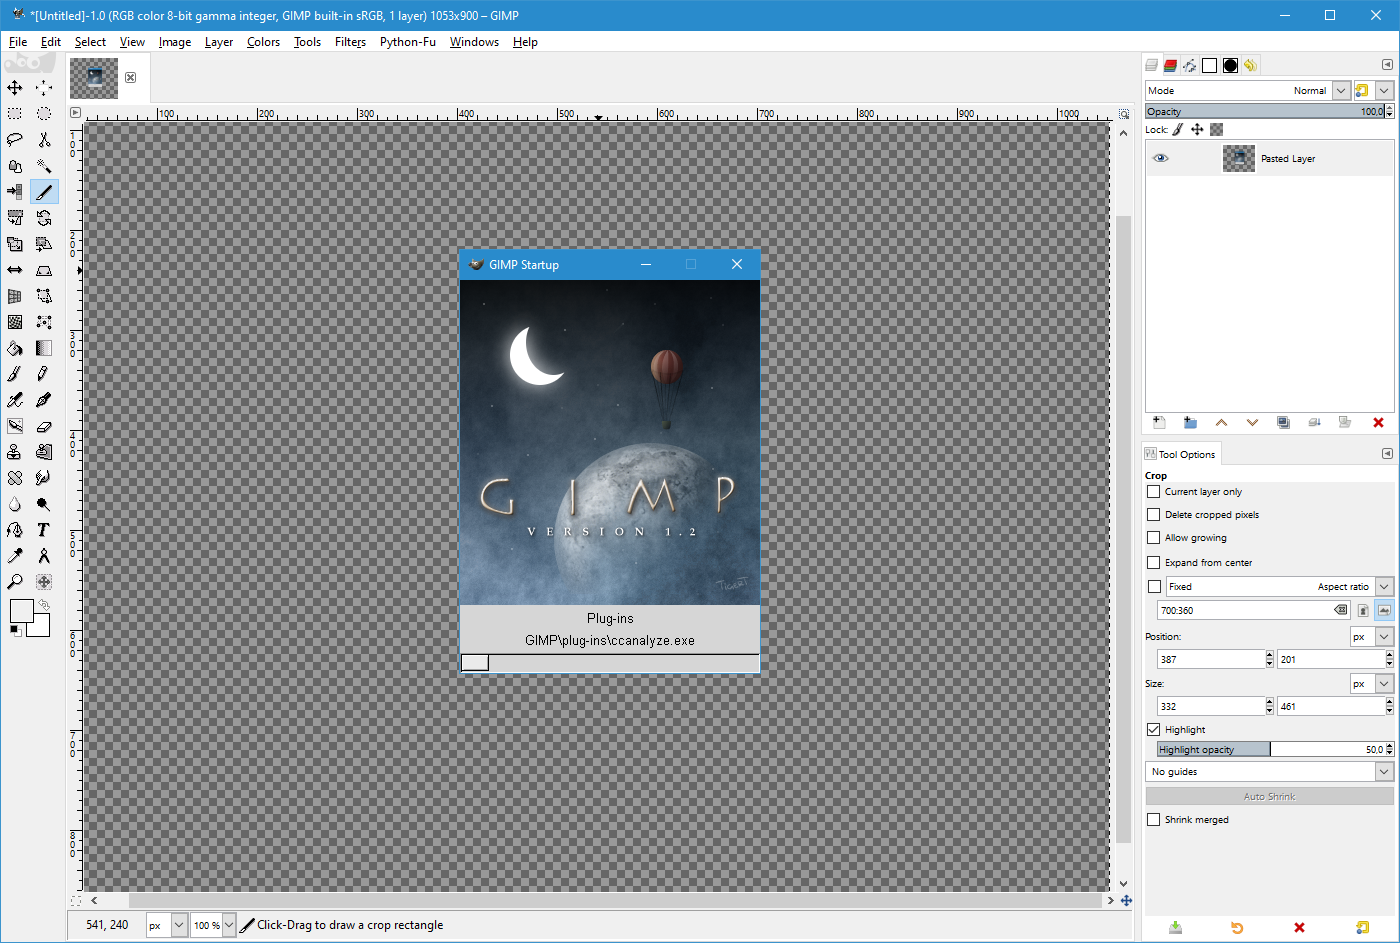Select the Crop tool in toolbox
1400x943 pixels.
pyautogui.click(x=44, y=192)
